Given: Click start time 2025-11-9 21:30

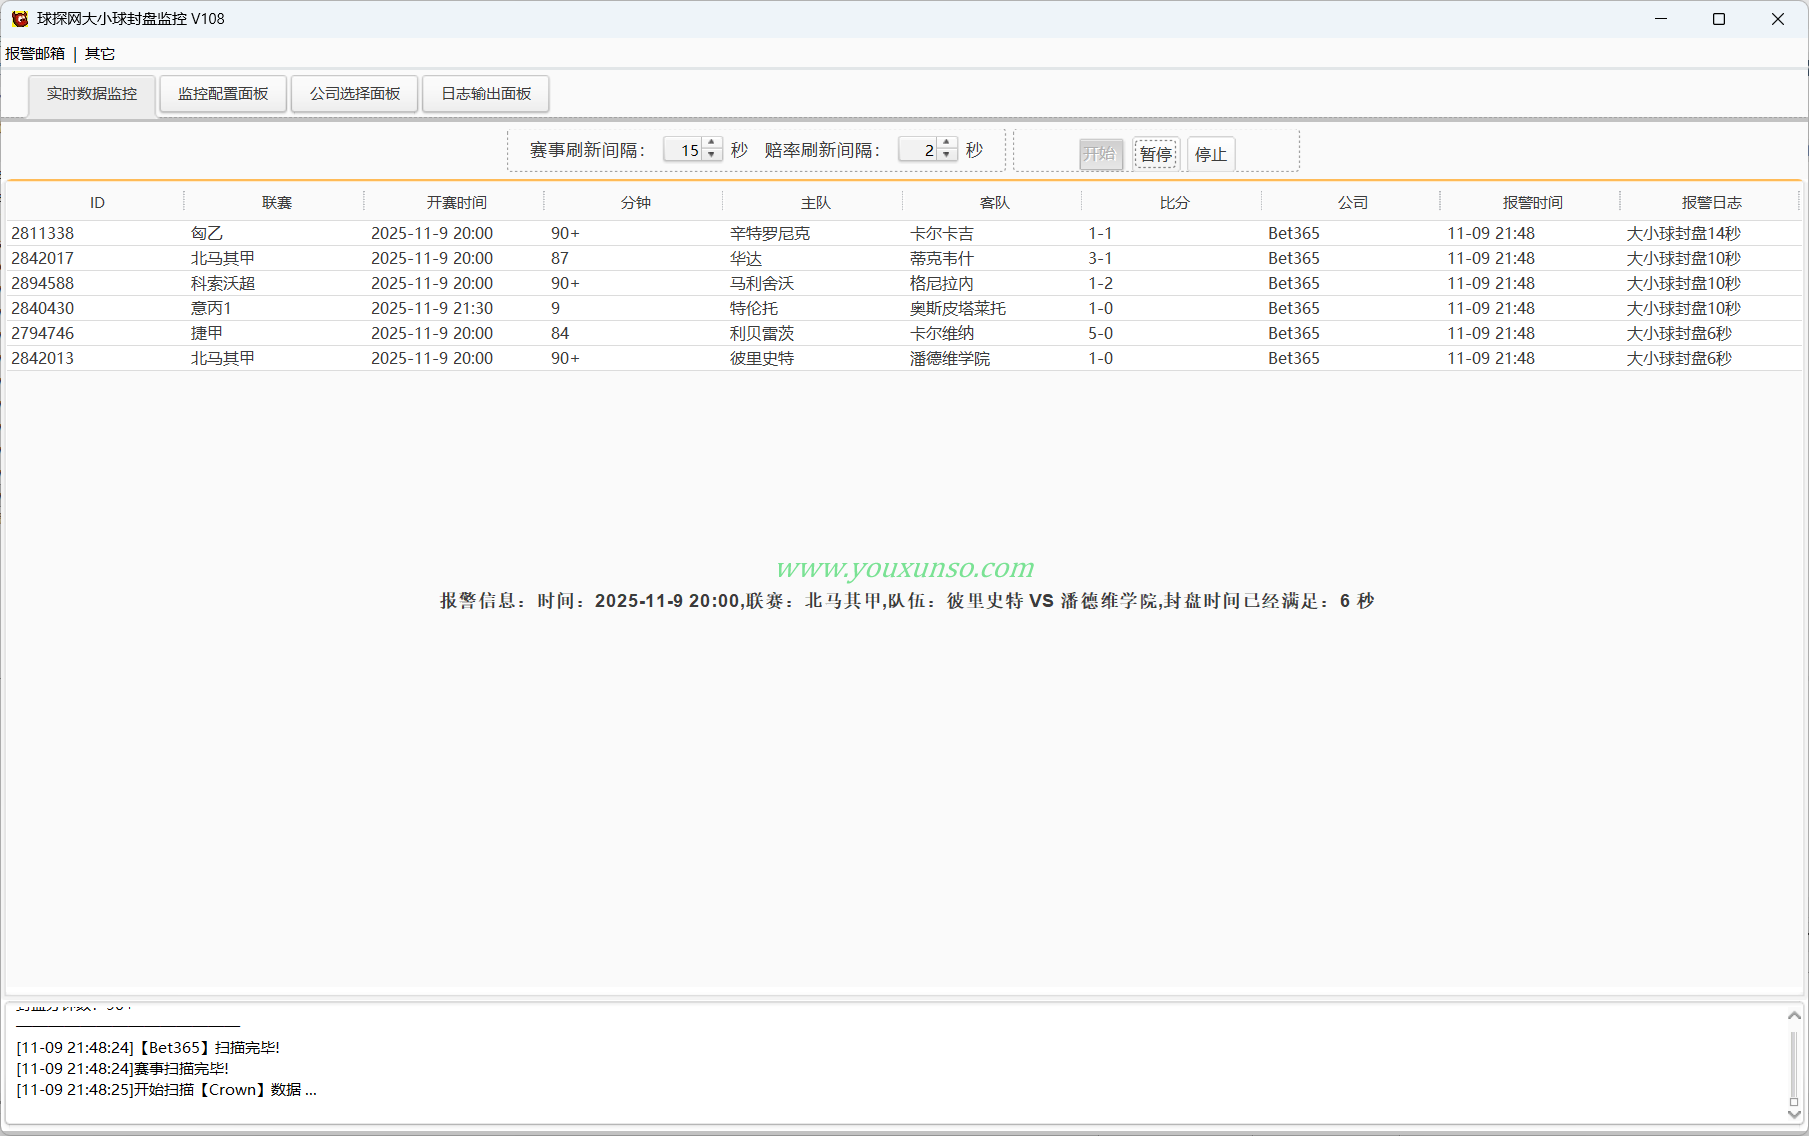Looking at the screenshot, I should (432, 308).
